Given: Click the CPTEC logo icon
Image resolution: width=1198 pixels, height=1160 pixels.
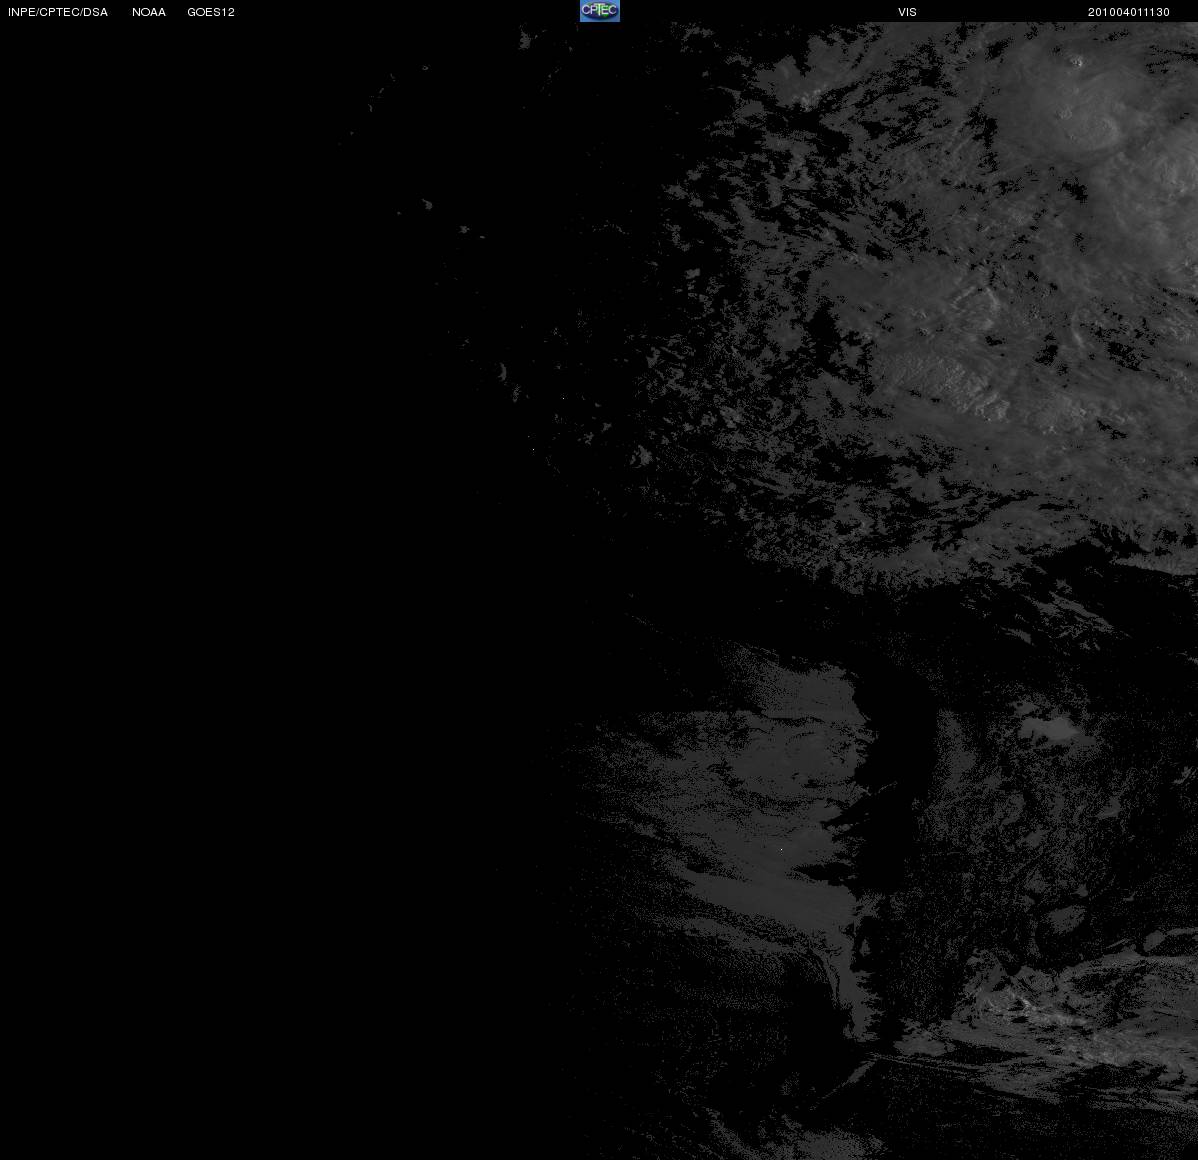Looking at the screenshot, I should pyautogui.click(x=600, y=11).
